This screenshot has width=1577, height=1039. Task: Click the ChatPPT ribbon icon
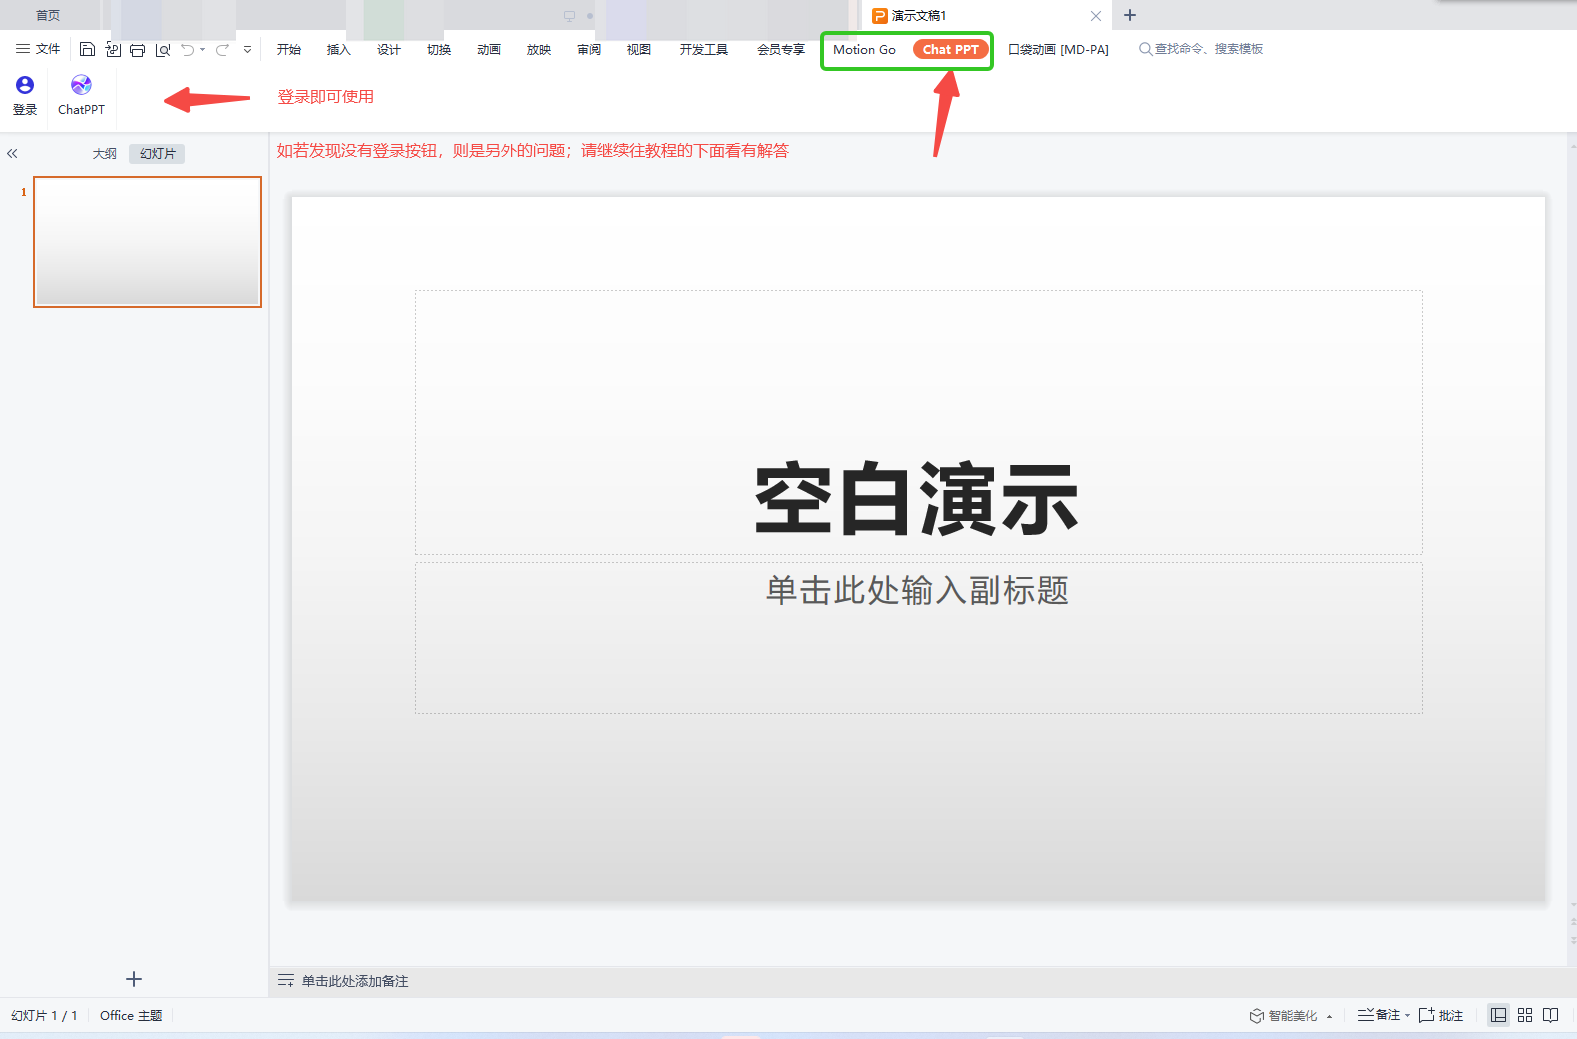point(81,95)
